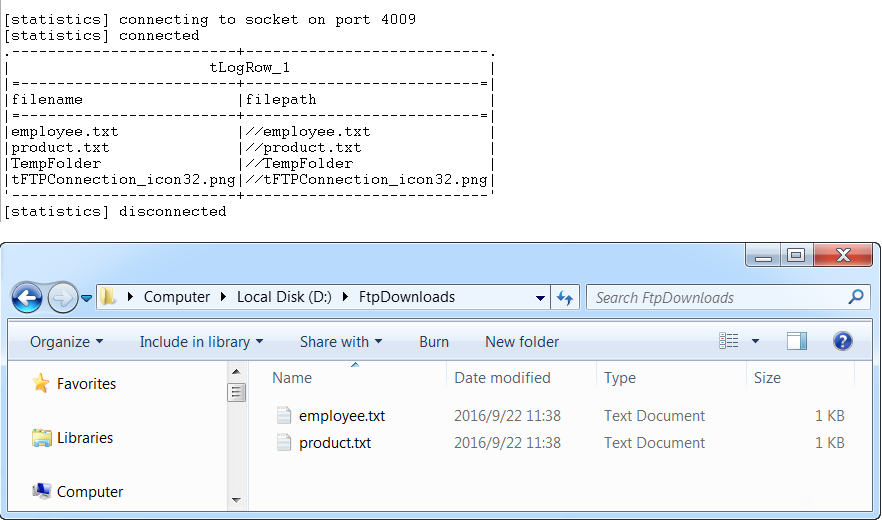Go back with the Explorer Back arrow

pos(26,297)
